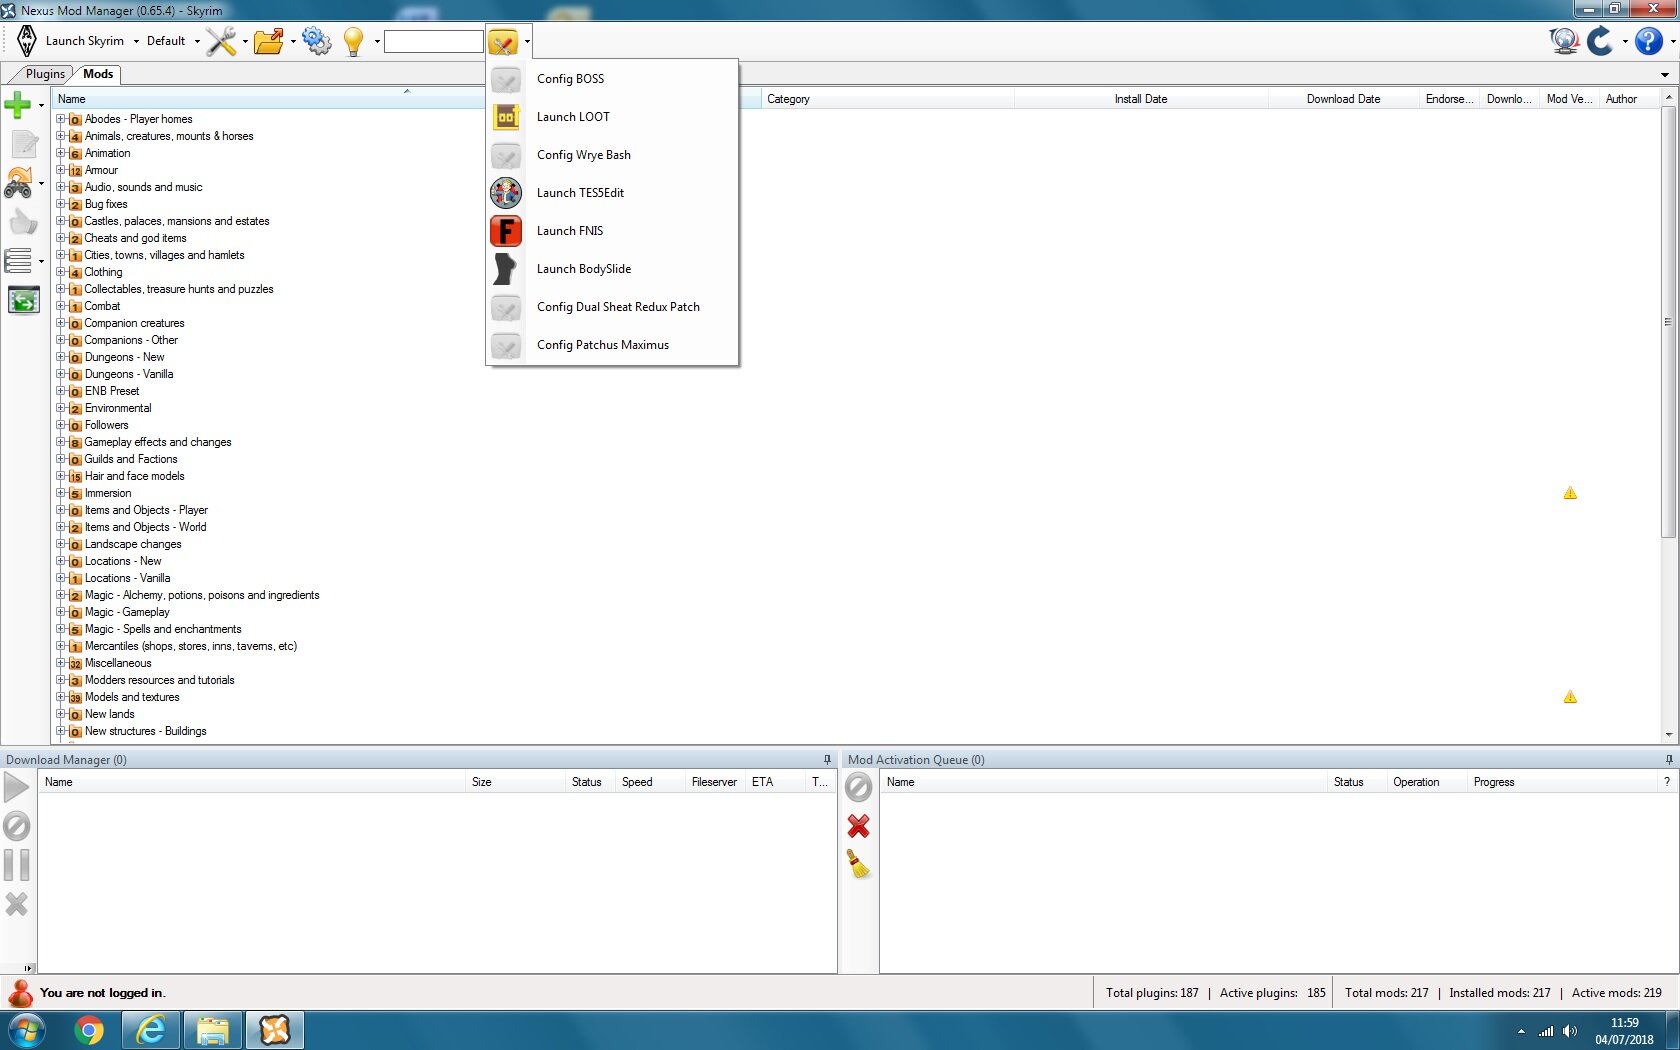
Task: Click the Size column in Download Manager
Action: (515, 782)
